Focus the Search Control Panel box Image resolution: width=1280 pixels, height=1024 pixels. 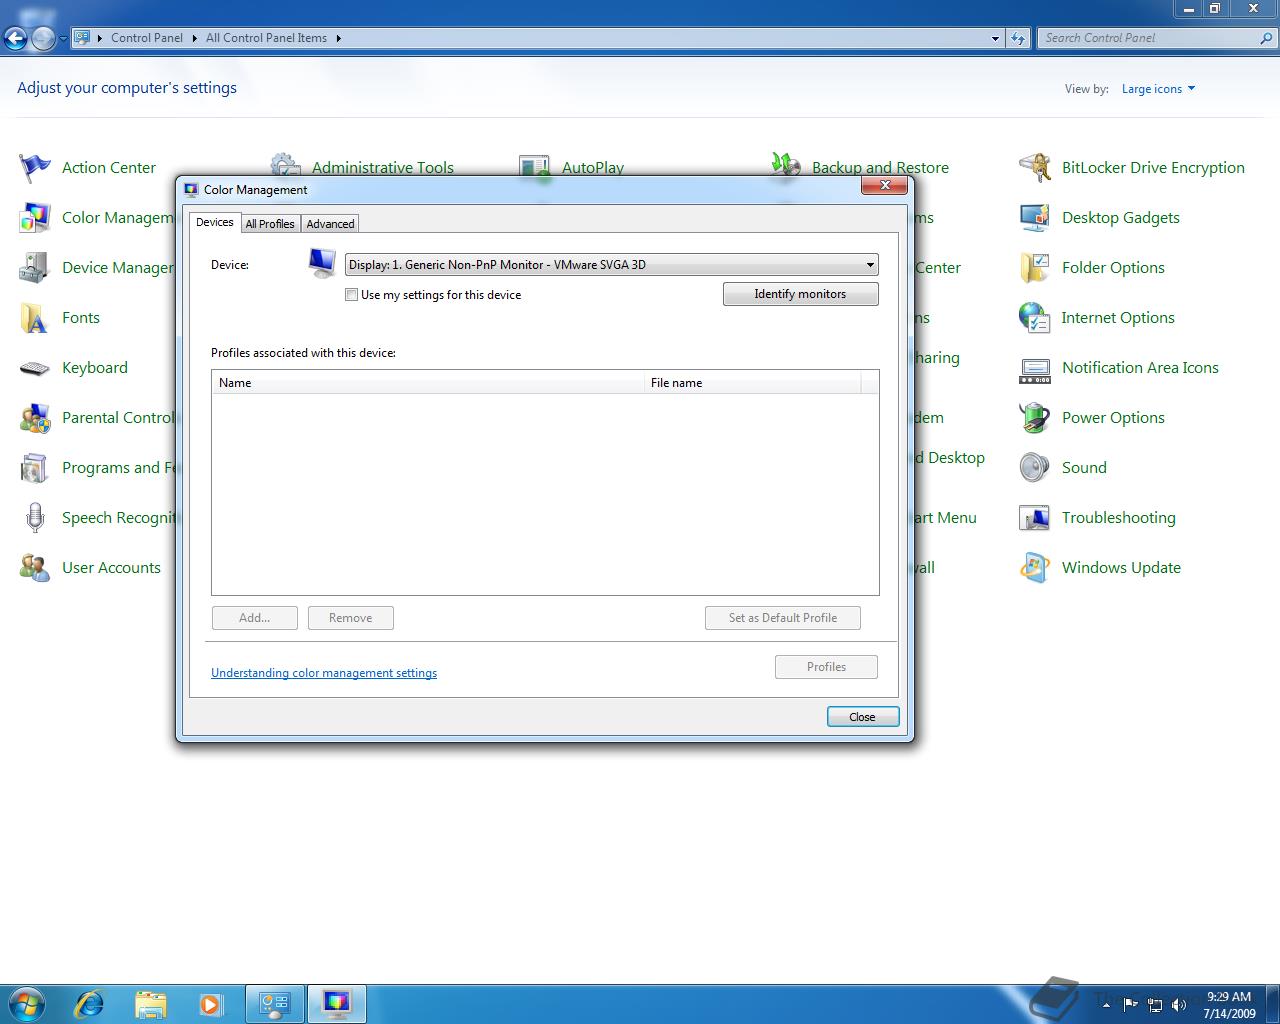(1148, 38)
